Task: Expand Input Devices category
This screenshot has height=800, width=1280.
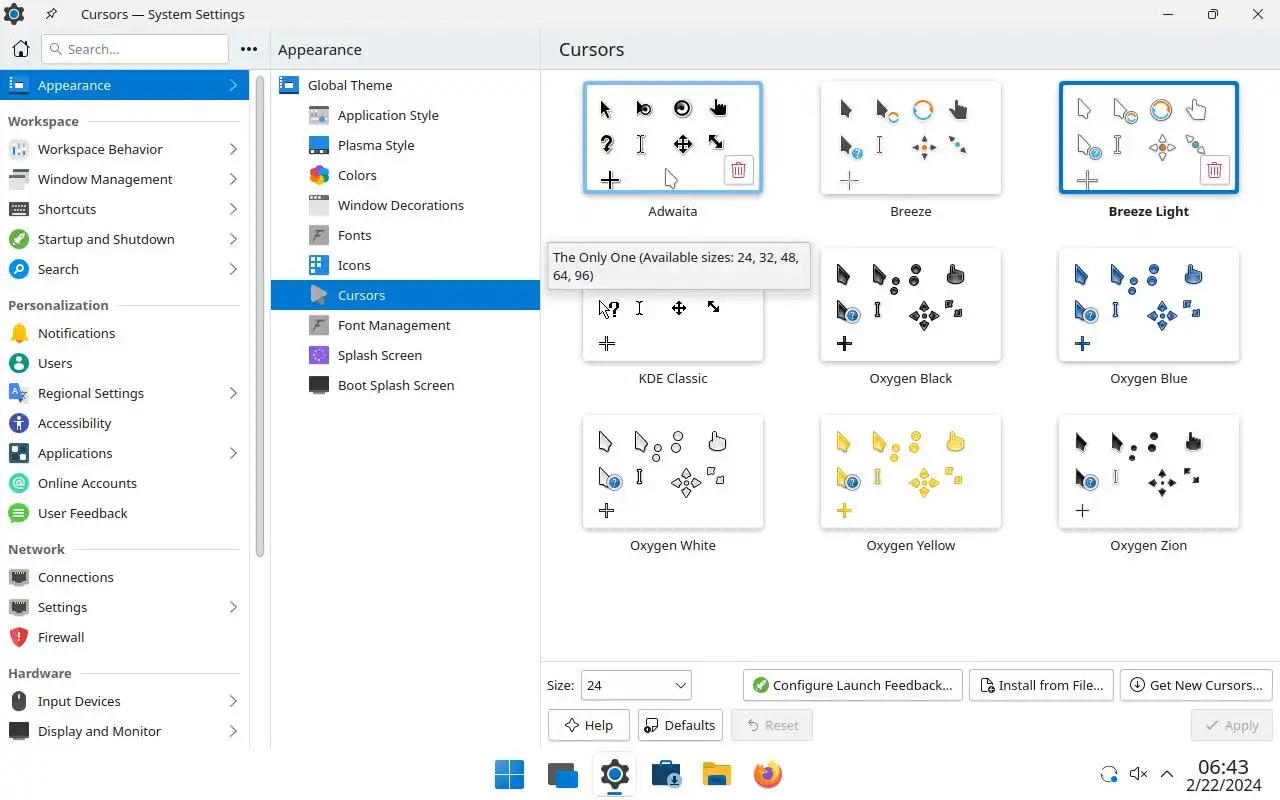Action: [125, 701]
